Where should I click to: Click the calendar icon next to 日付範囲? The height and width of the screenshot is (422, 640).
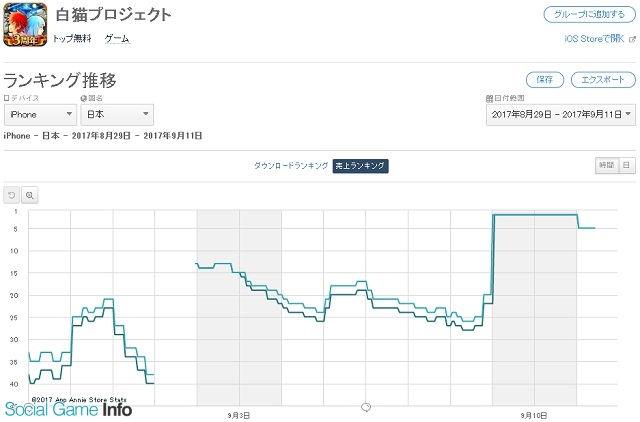tap(489, 98)
